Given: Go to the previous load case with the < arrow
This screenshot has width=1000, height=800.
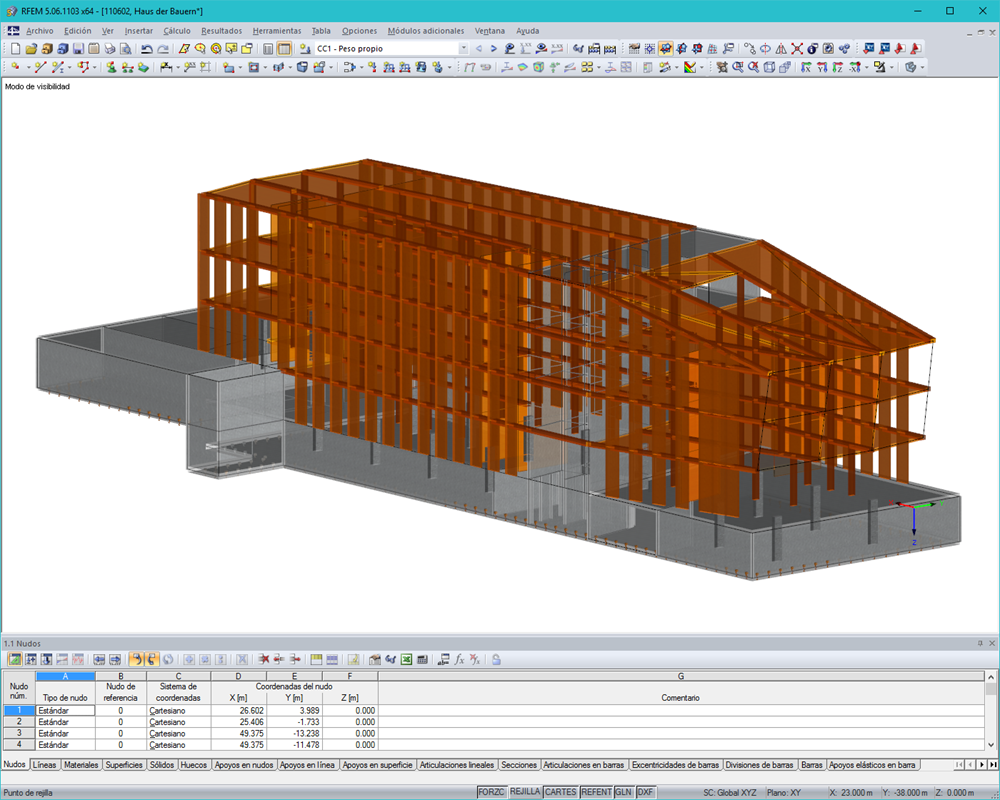Looking at the screenshot, I should (480, 48).
